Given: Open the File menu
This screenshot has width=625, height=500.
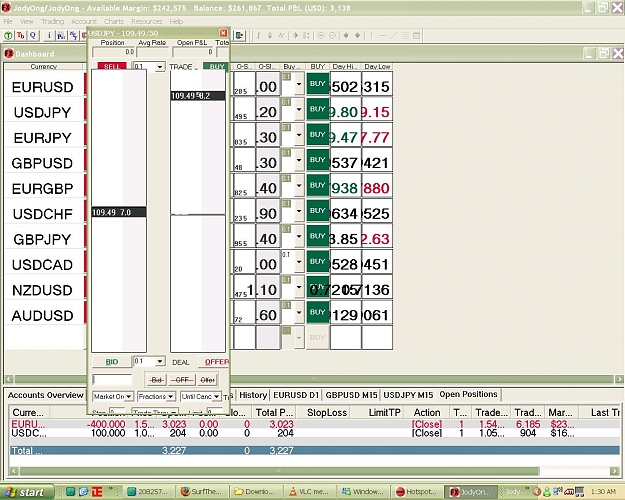Looking at the screenshot, I should (x=8, y=22).
